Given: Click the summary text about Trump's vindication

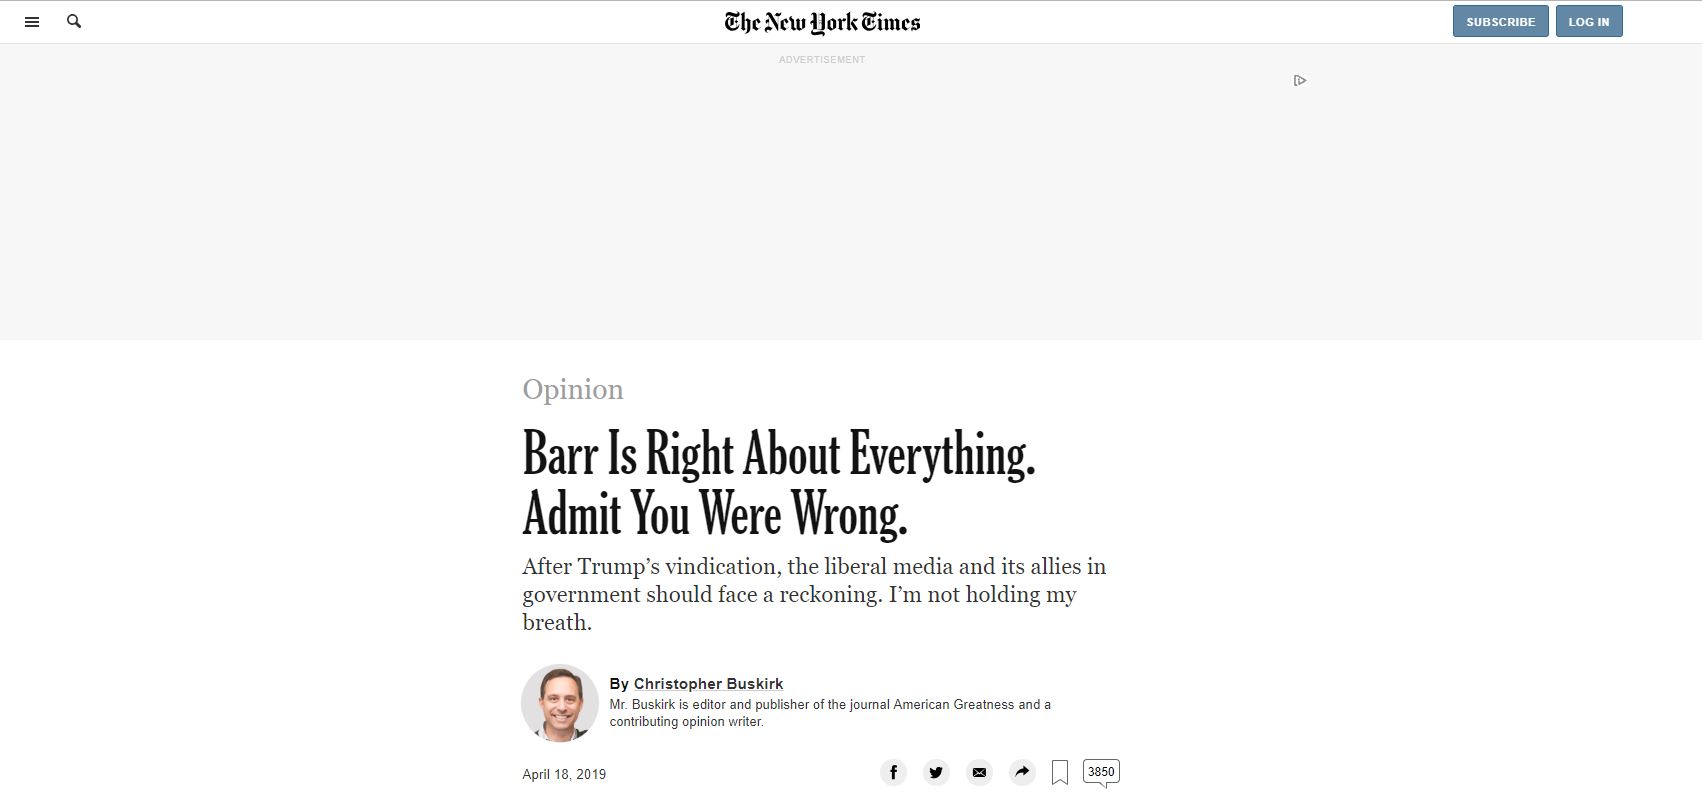Looking at the screenshot, I should pos(814,594).
